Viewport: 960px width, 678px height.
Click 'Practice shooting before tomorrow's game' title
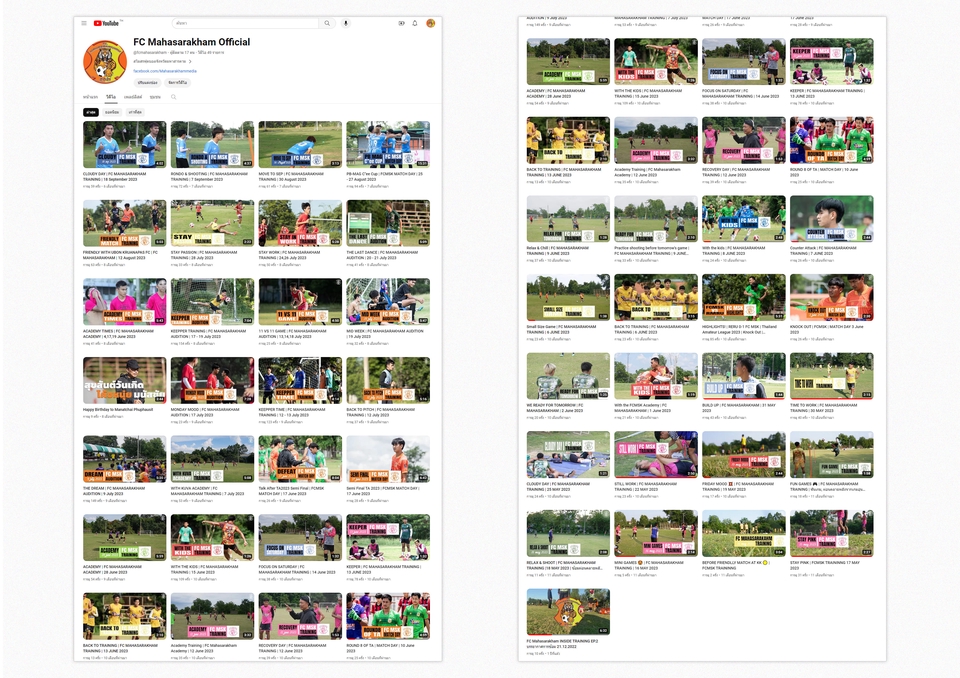[652, 250]
